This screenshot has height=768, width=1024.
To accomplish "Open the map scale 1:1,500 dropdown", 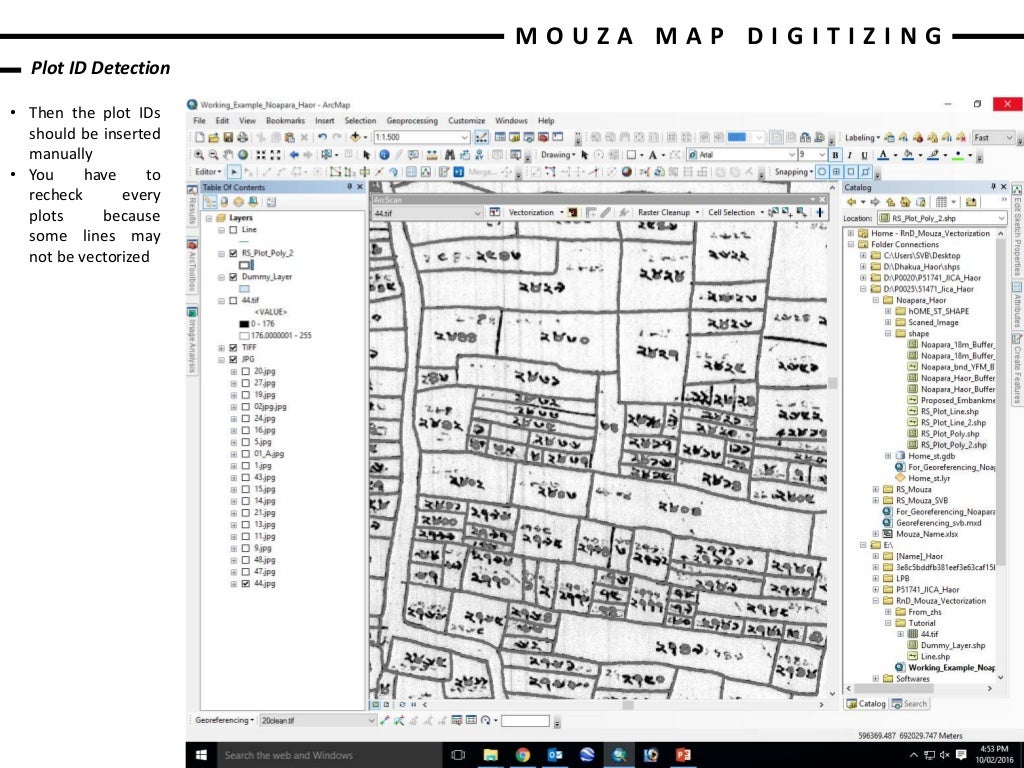I will pyautogui.click(x=465, y=137).
